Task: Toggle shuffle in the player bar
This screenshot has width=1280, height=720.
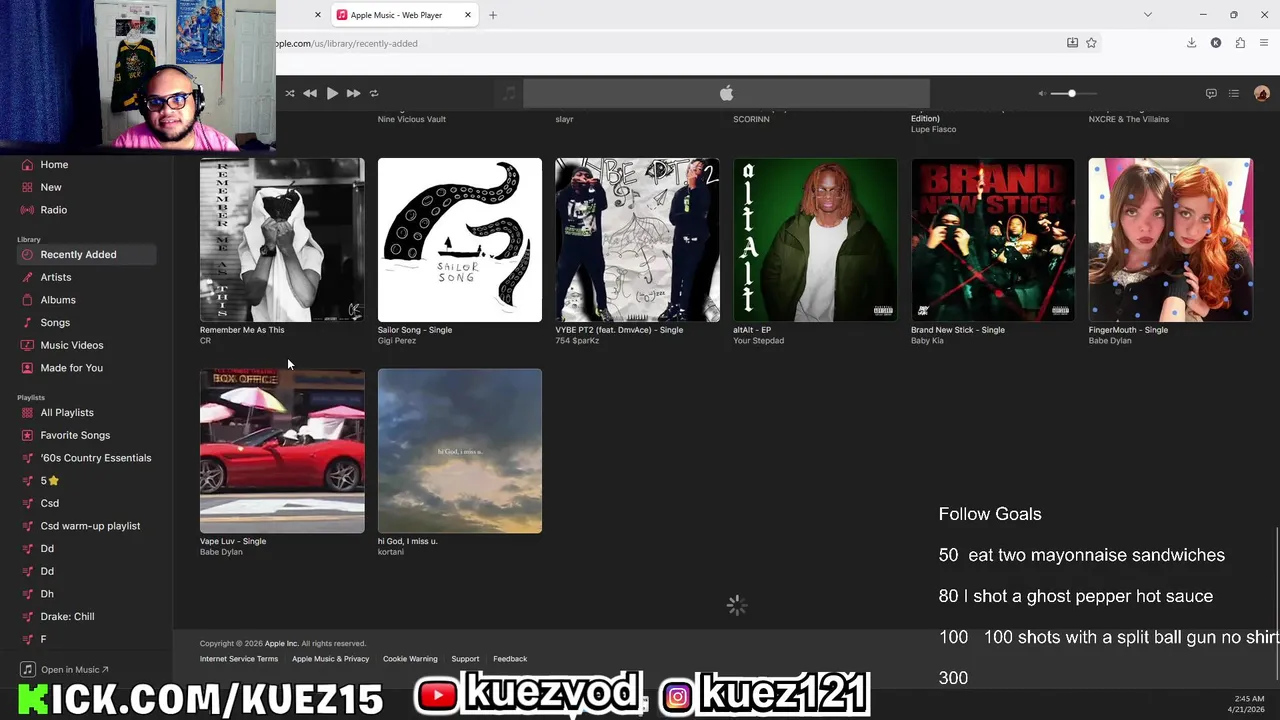Action: [290, 93]
